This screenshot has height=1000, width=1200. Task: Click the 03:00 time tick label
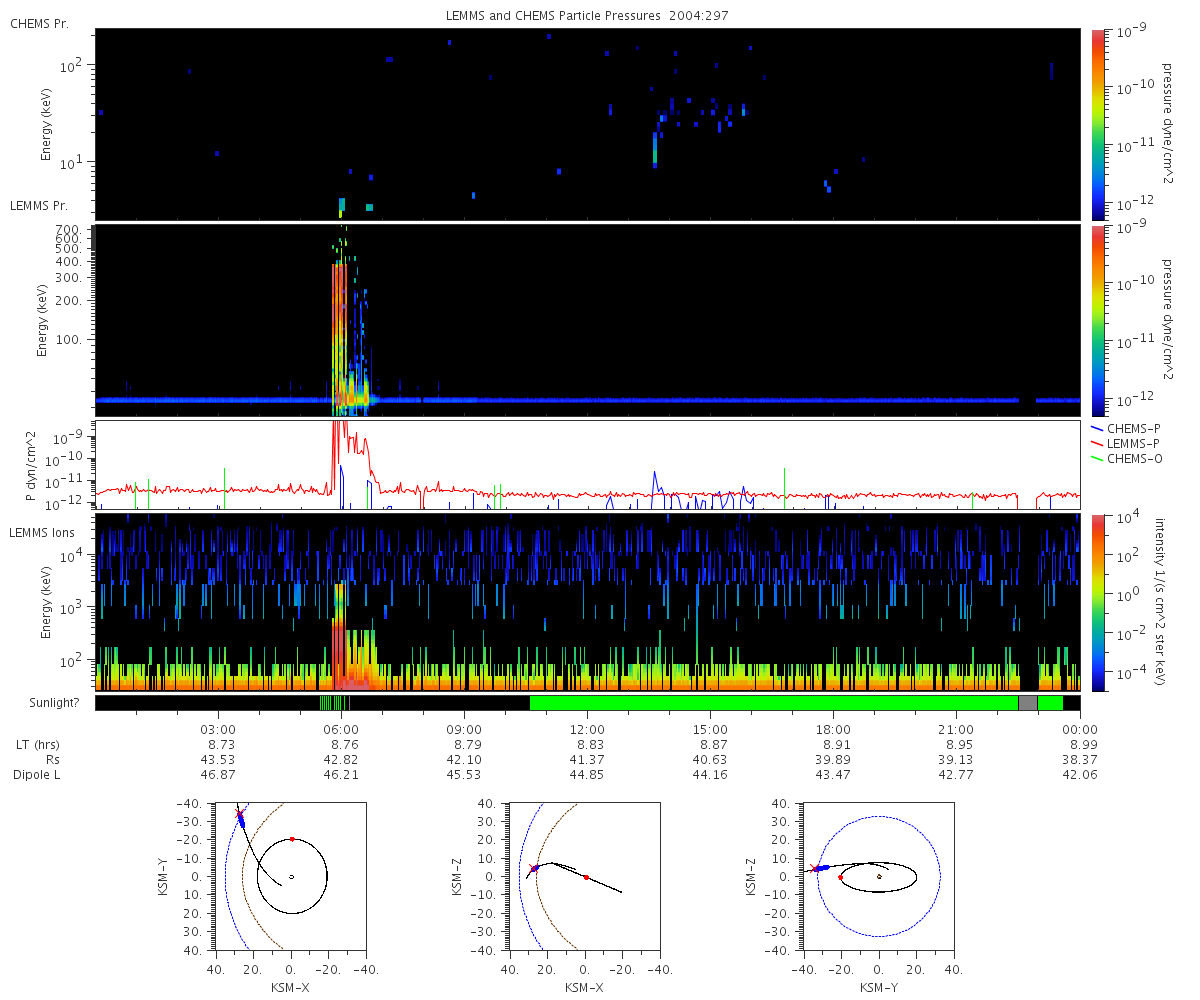pos(218,728)
